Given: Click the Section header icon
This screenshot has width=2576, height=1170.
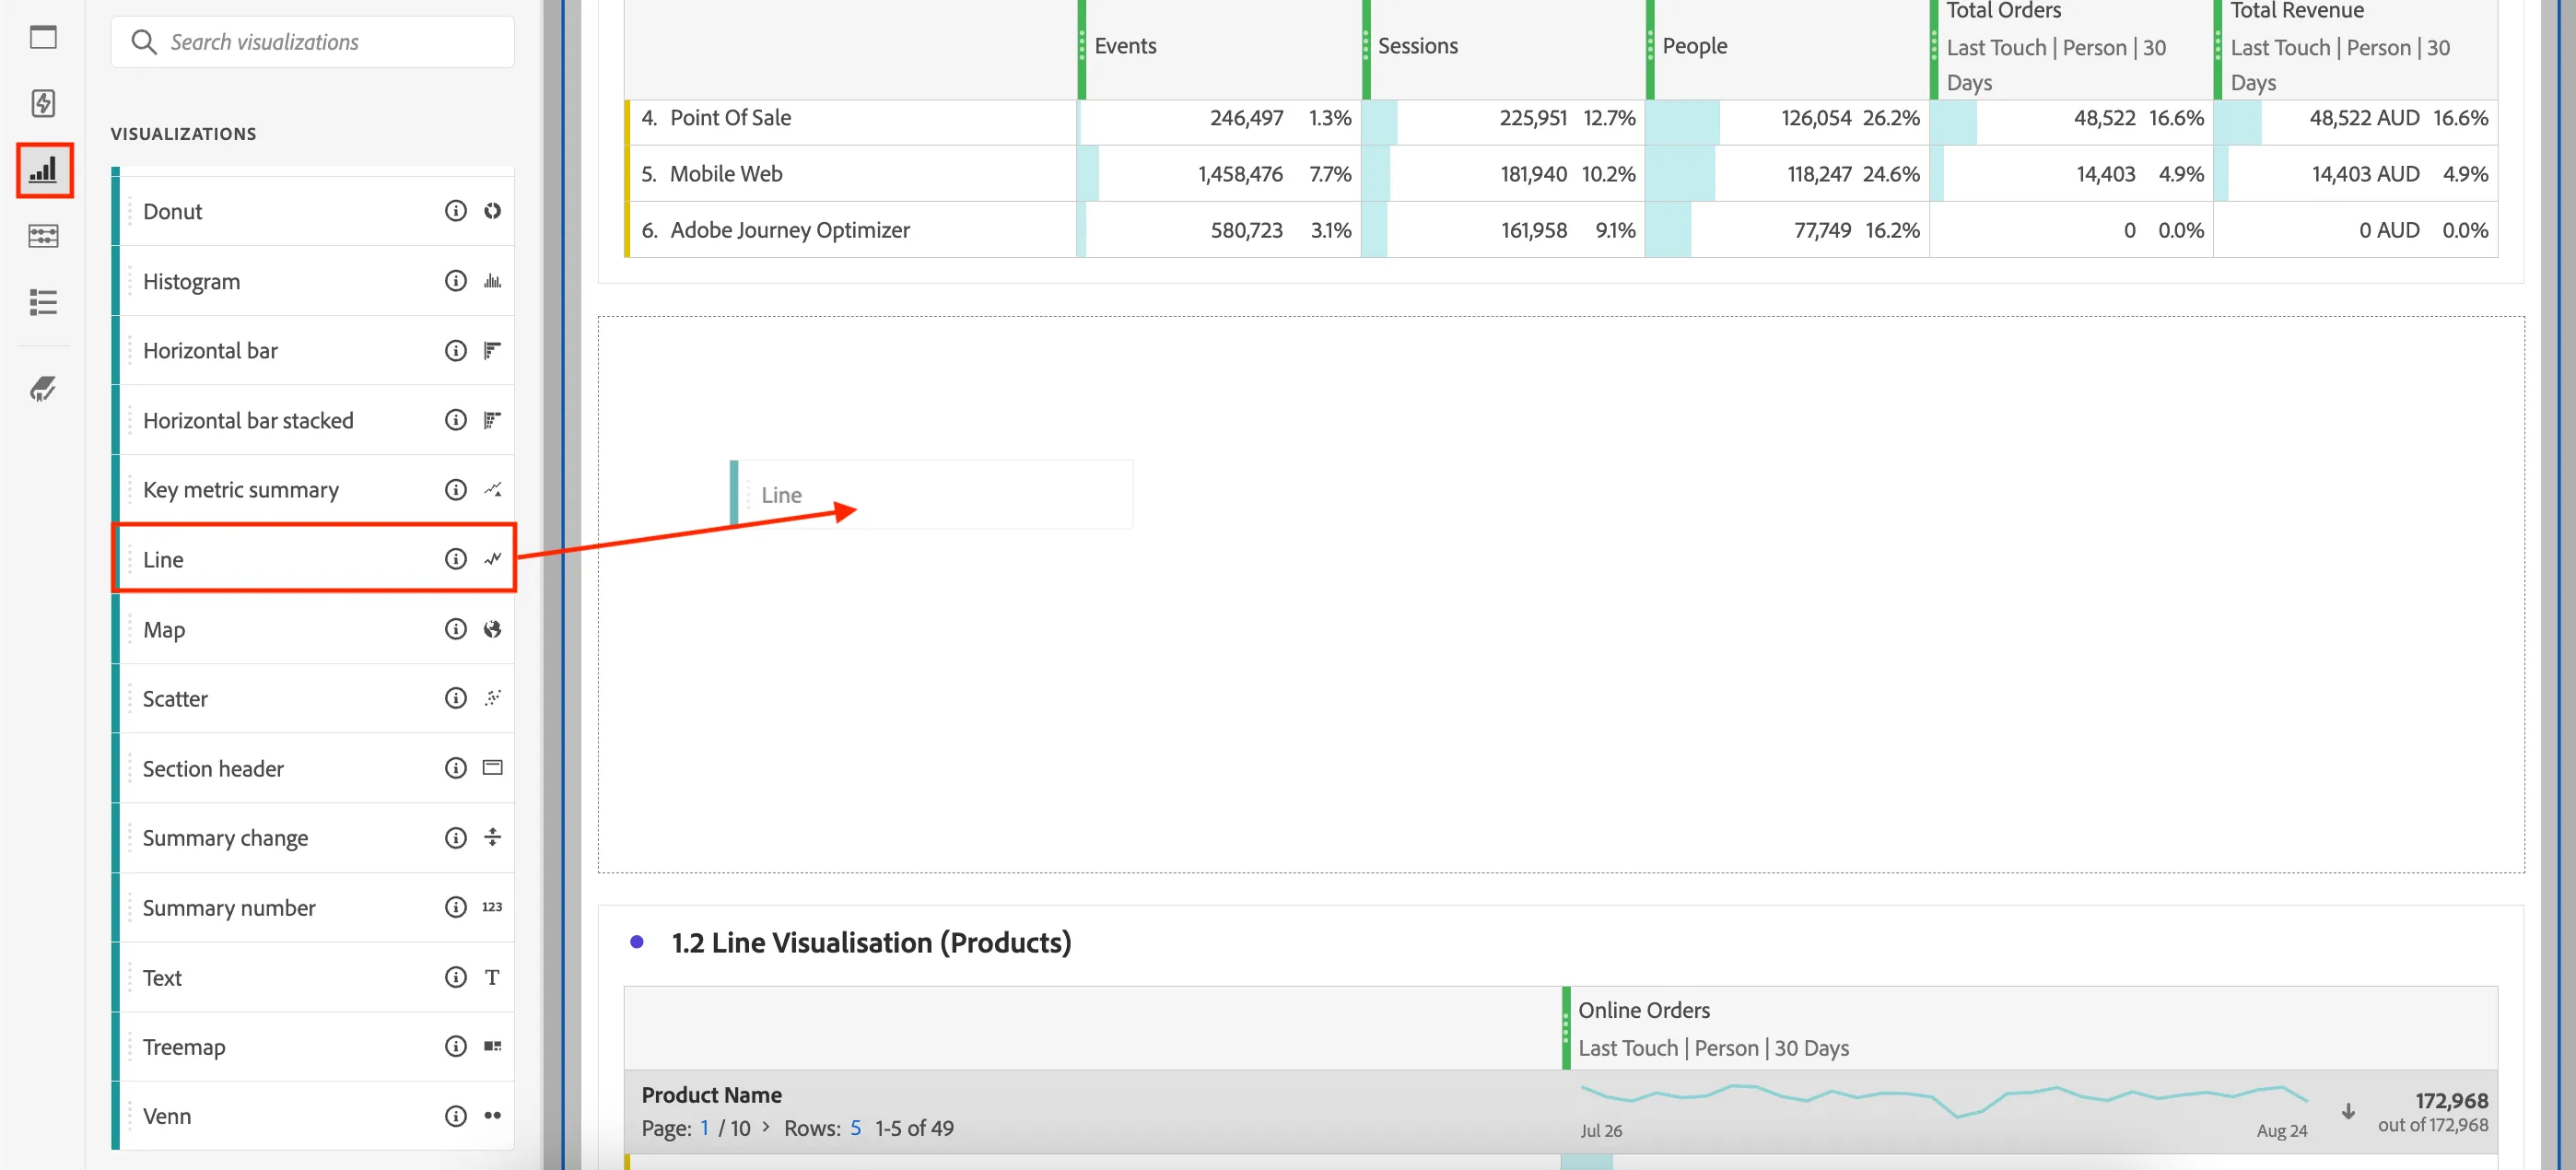Looking at the screenshot, I should [492, 768].
